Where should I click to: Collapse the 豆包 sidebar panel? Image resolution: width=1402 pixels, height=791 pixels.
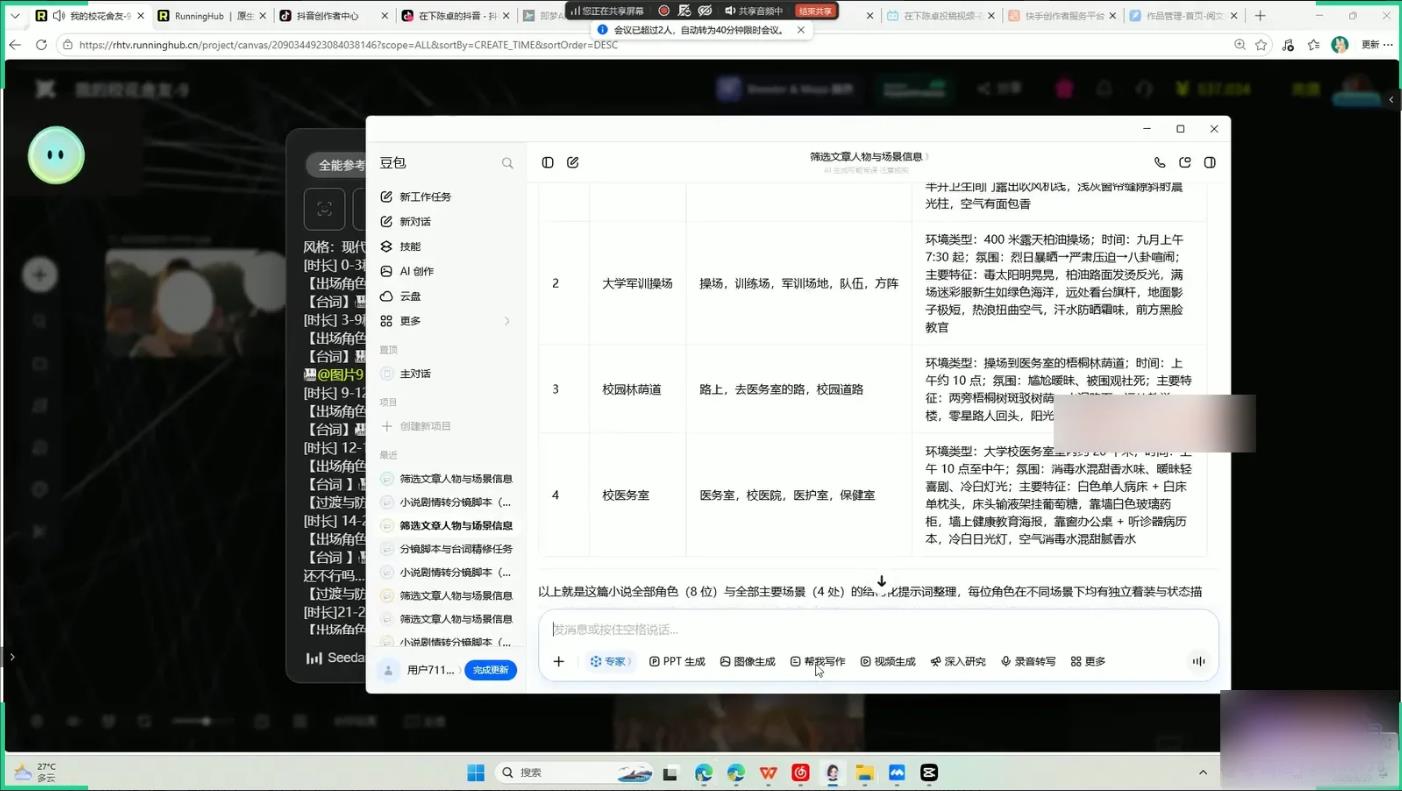click(x=548, y=162)
